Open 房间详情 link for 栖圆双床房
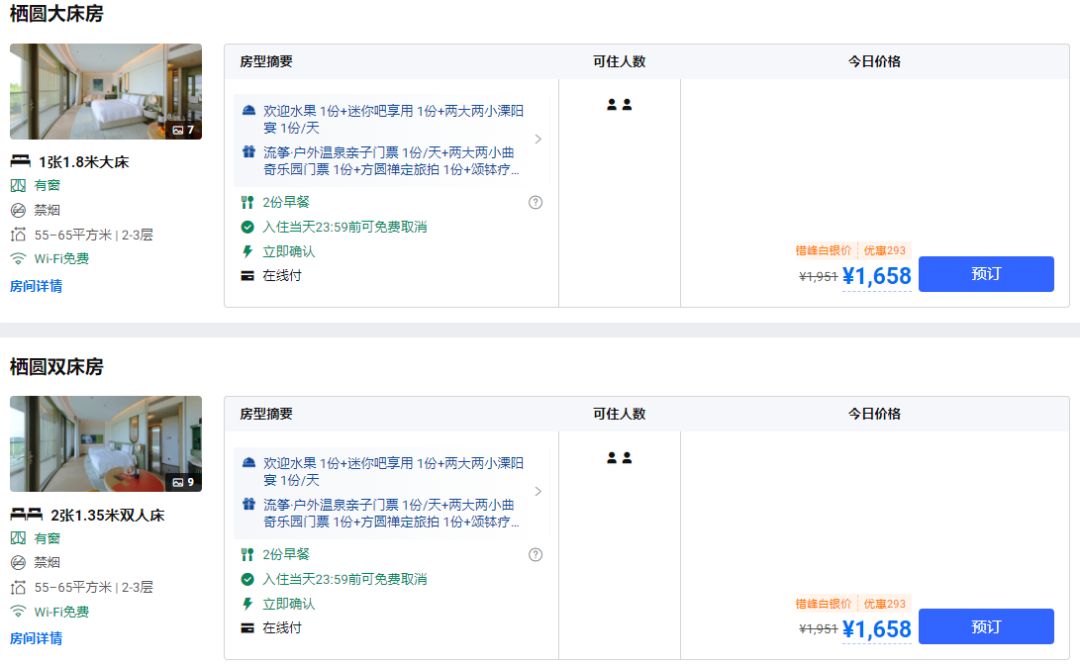 [36, 638]
